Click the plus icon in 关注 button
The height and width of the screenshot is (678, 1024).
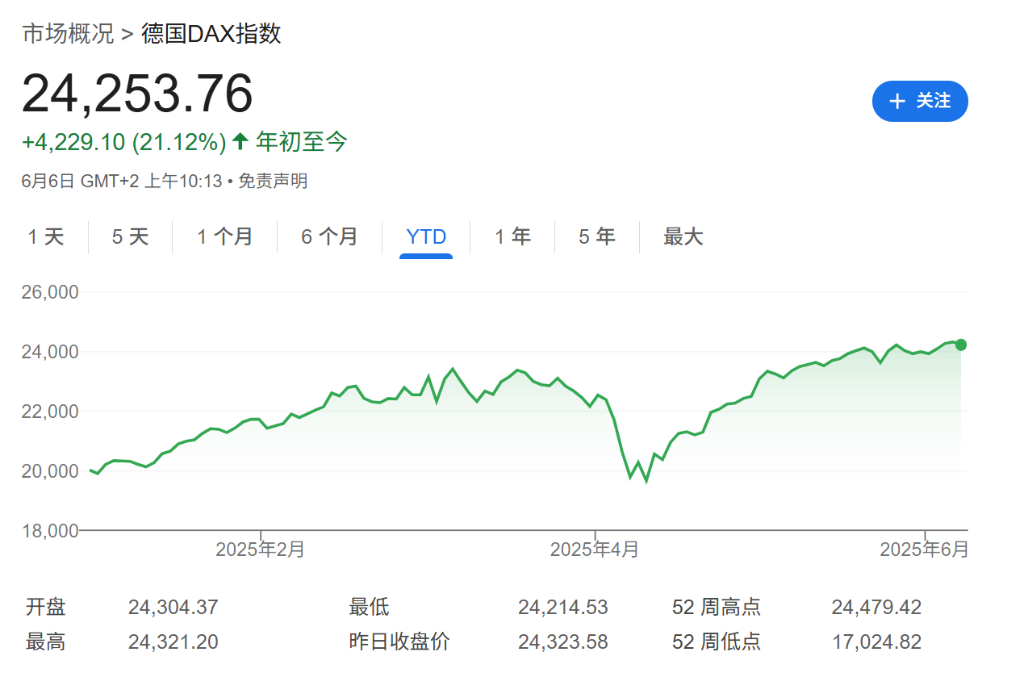click(x=897, y=101)
